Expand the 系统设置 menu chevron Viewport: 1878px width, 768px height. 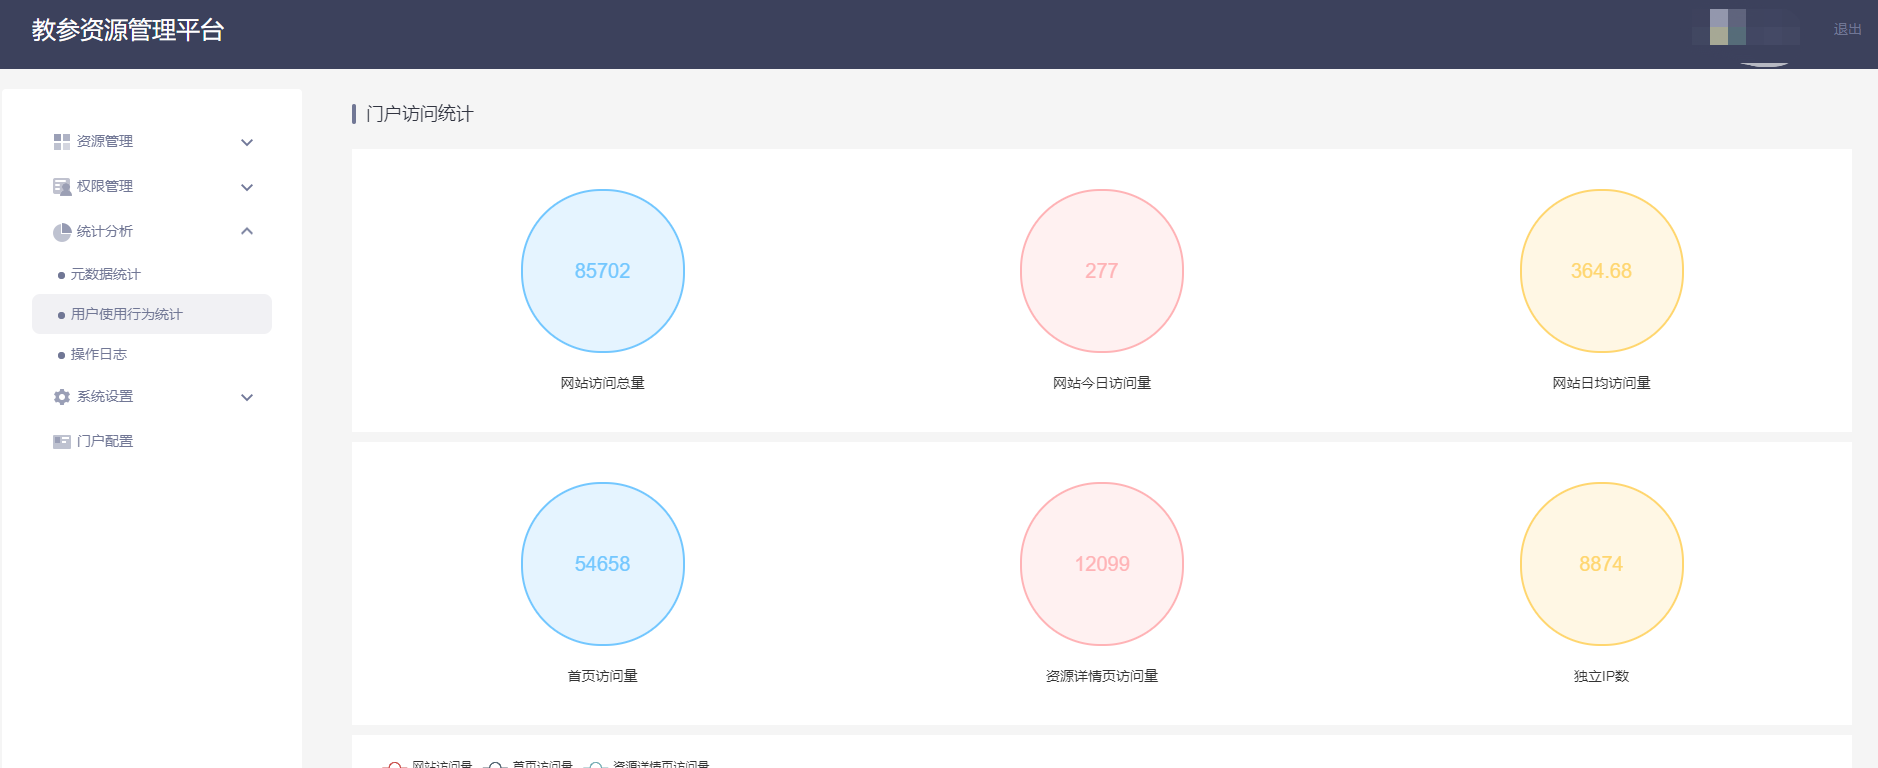point(247,397)
